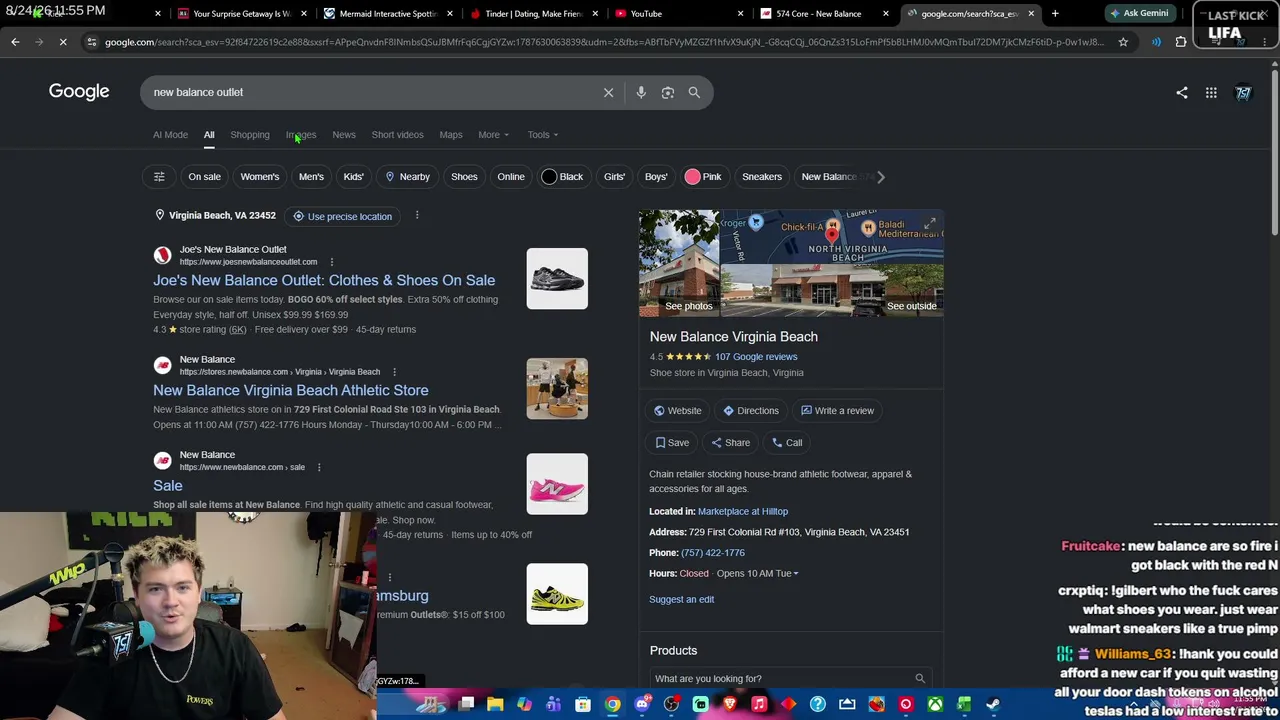The width and height of the screenshot is (1280, 720).
Task: Start a voice search with the microphone
Action: [x=641, y=92]
